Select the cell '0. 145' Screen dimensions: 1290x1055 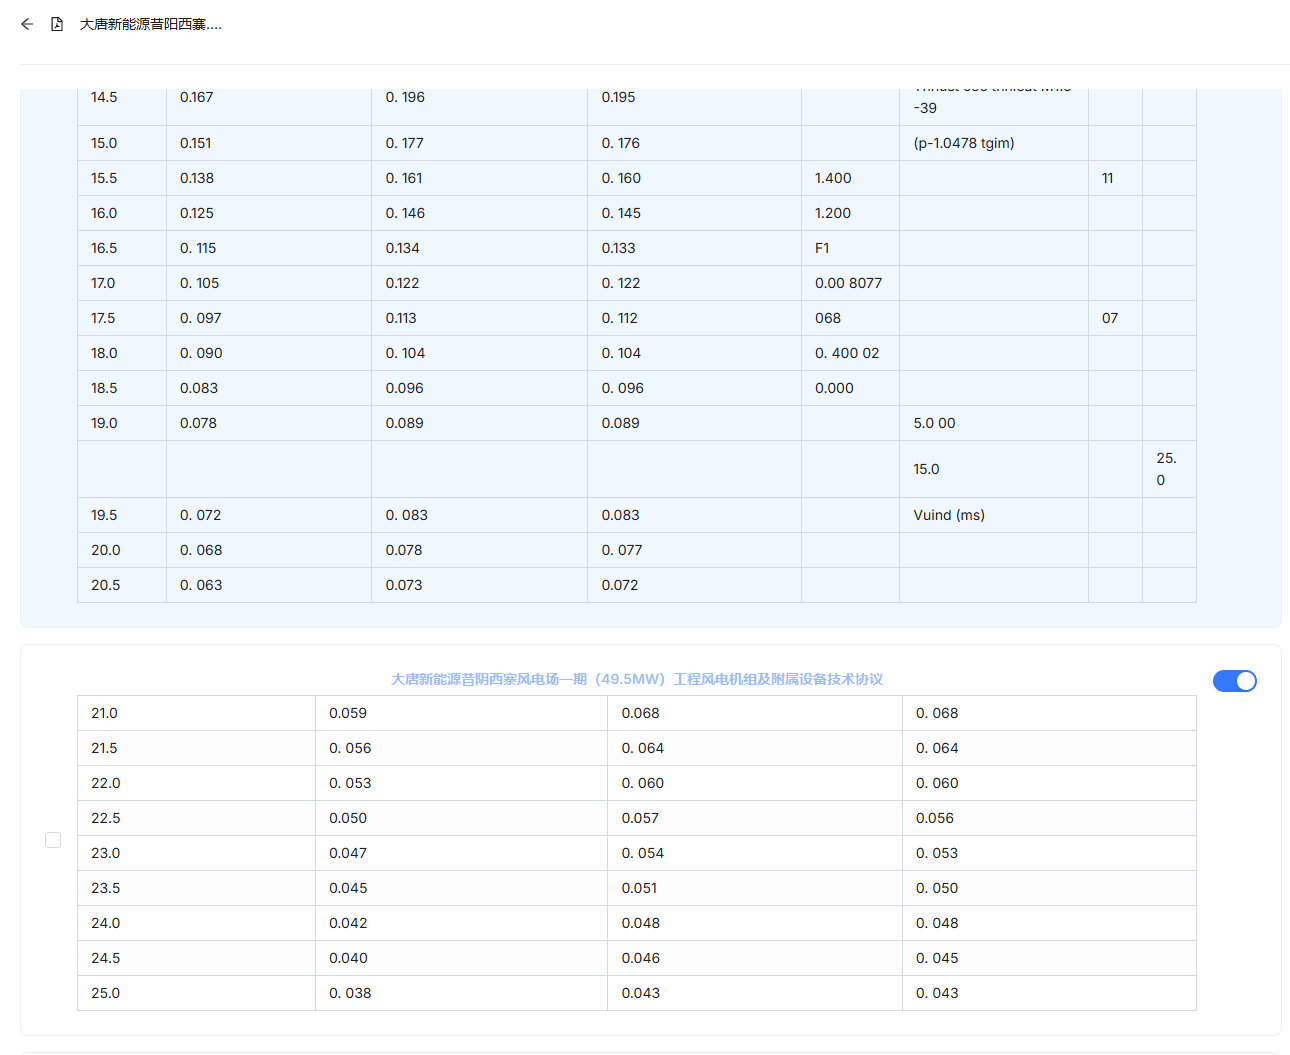694,213
